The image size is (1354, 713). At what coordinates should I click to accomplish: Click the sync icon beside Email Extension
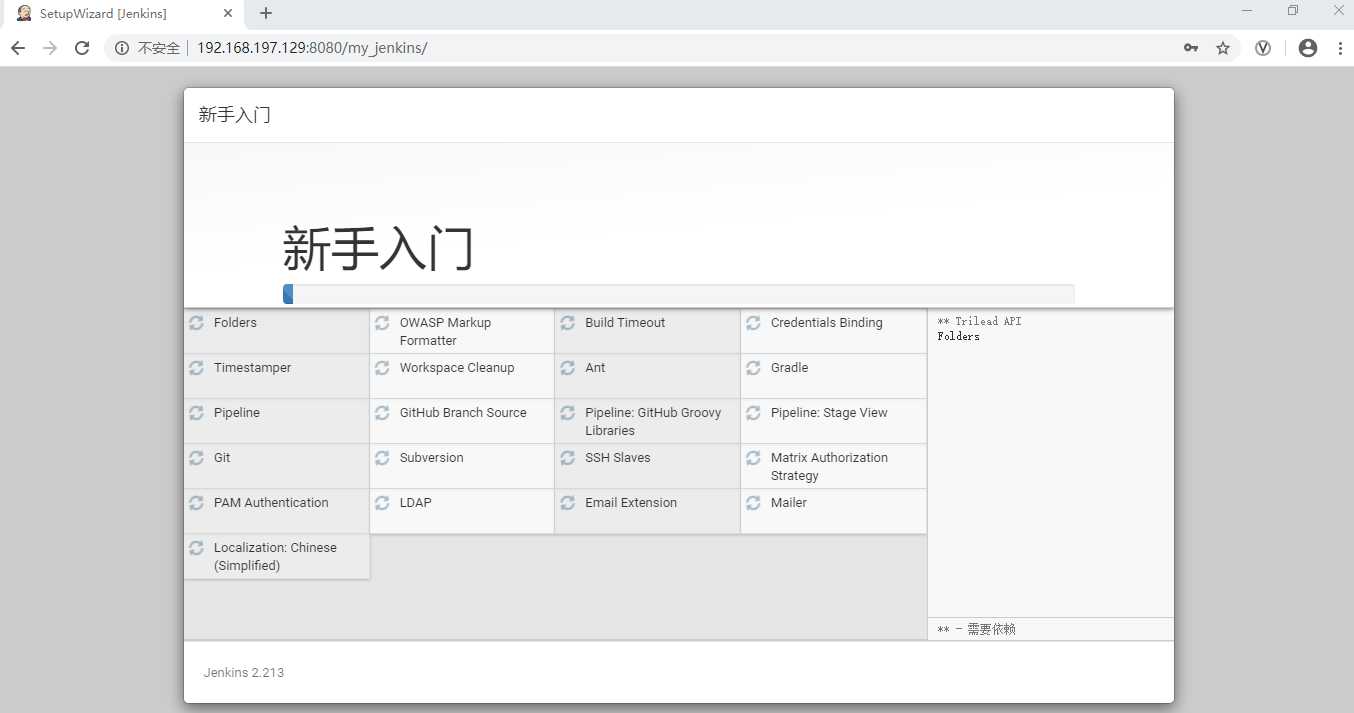point(568,503)
